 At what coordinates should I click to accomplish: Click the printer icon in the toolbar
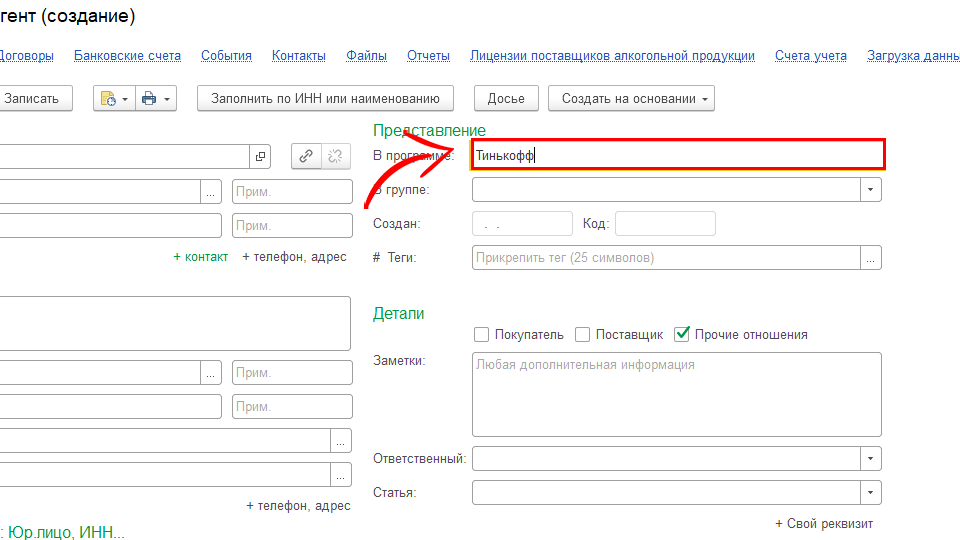[149, 98]
